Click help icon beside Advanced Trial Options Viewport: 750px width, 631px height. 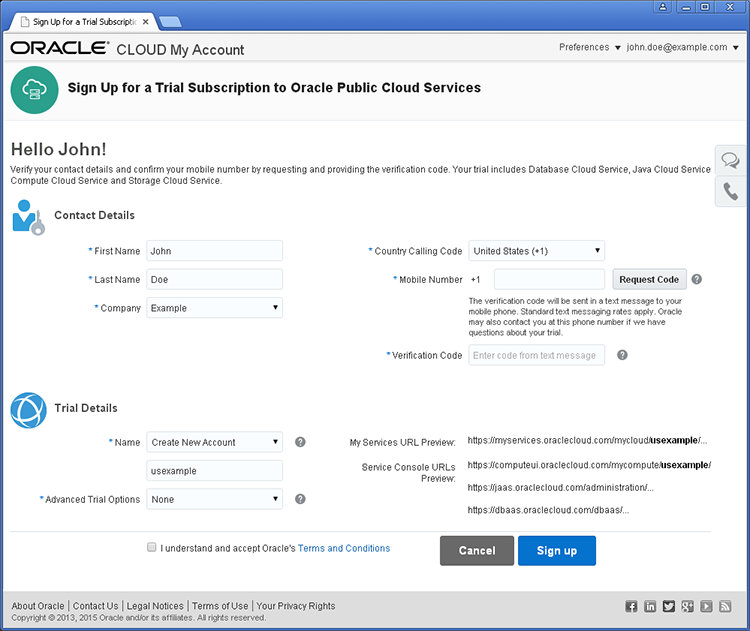point(300,499)
